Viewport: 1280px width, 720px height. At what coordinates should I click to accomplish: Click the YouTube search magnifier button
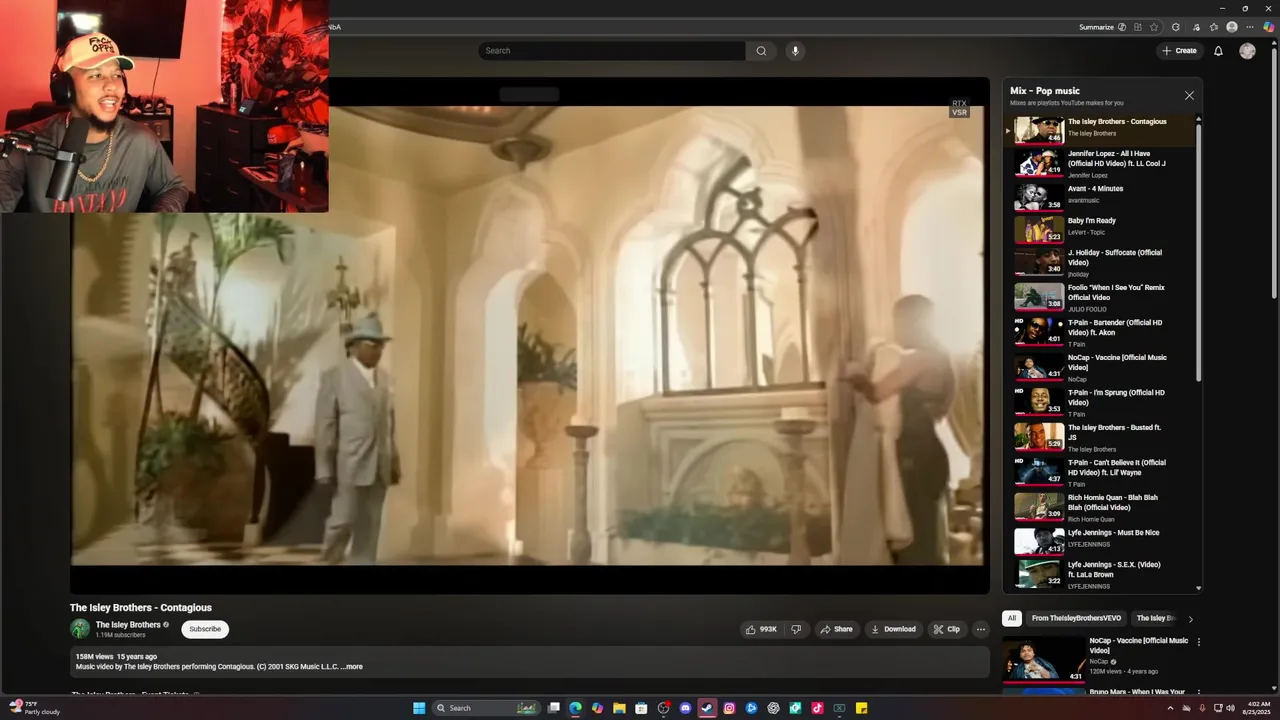tap(761, 51)
